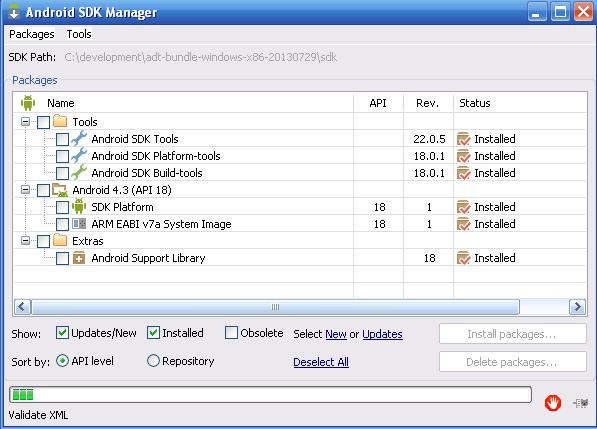The image size is (597, 429).
Task: Click the system image icon beside ARM EABI v7a
Action: [x=79, y=223]
